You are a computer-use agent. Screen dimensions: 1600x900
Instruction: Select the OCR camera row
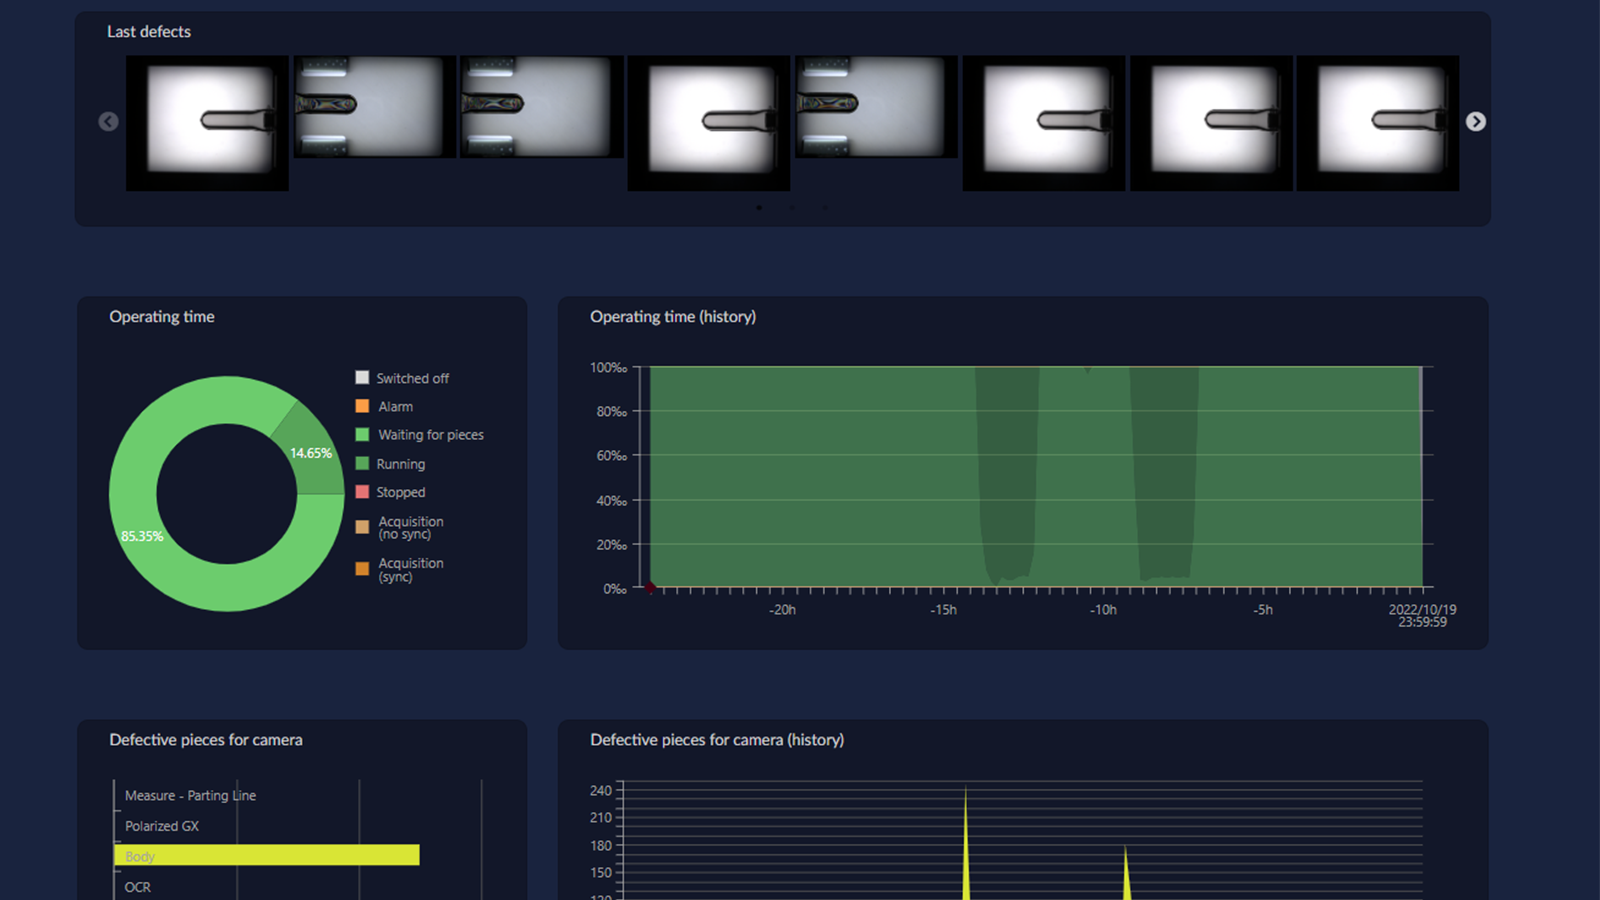click(x=138, y=887)
